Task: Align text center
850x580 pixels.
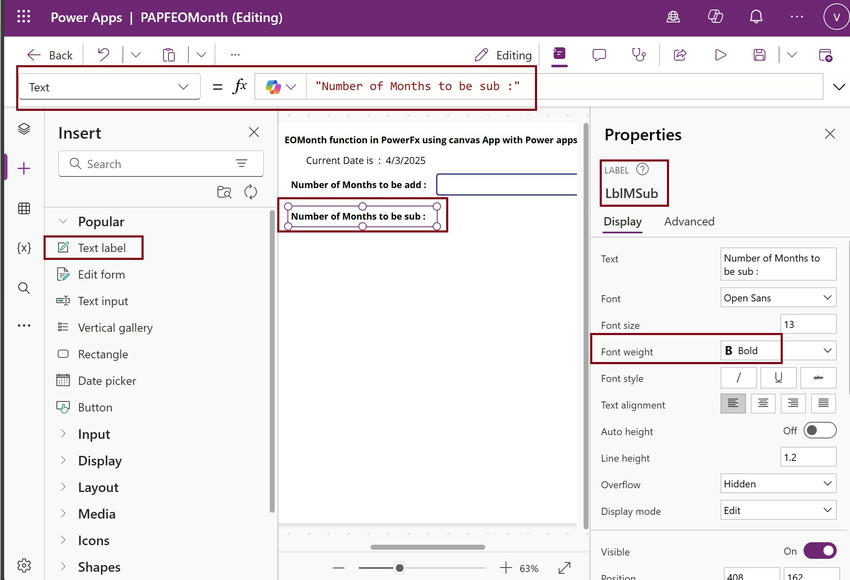Action: click(763, 403)
